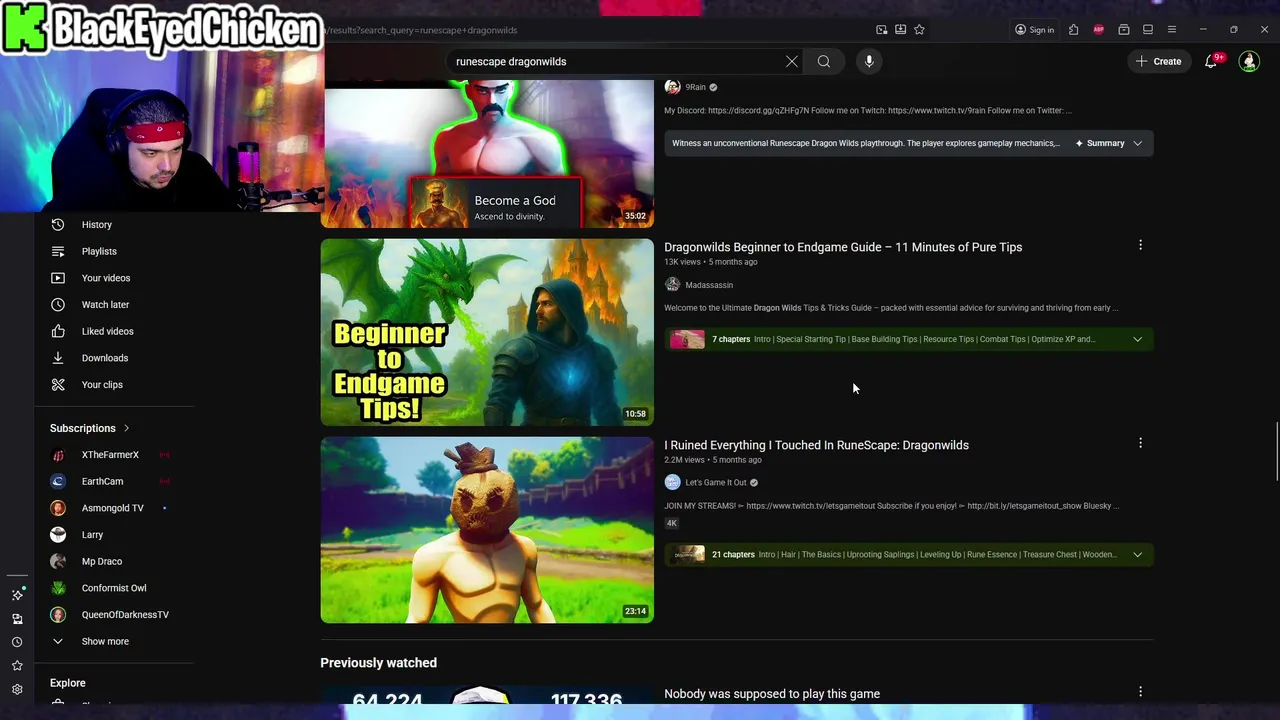
Task: Open the browser sidebar sparkle AI icon
Action: click(x=17, y=595)
